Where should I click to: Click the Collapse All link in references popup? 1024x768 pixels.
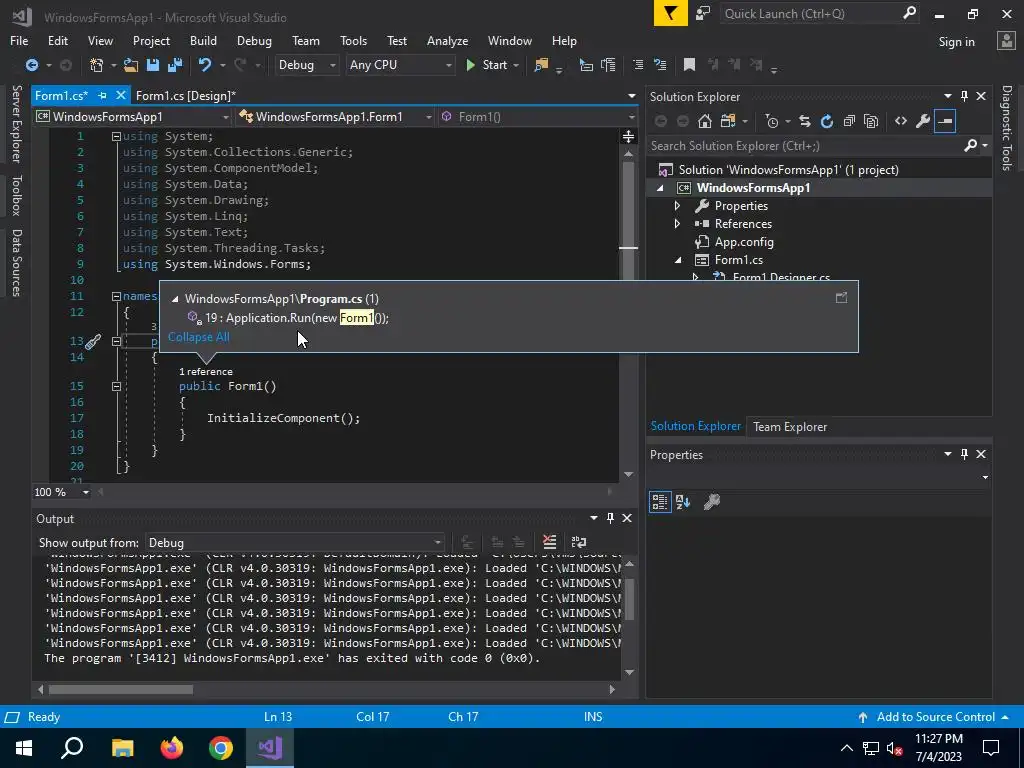click(x=199, y=337)
